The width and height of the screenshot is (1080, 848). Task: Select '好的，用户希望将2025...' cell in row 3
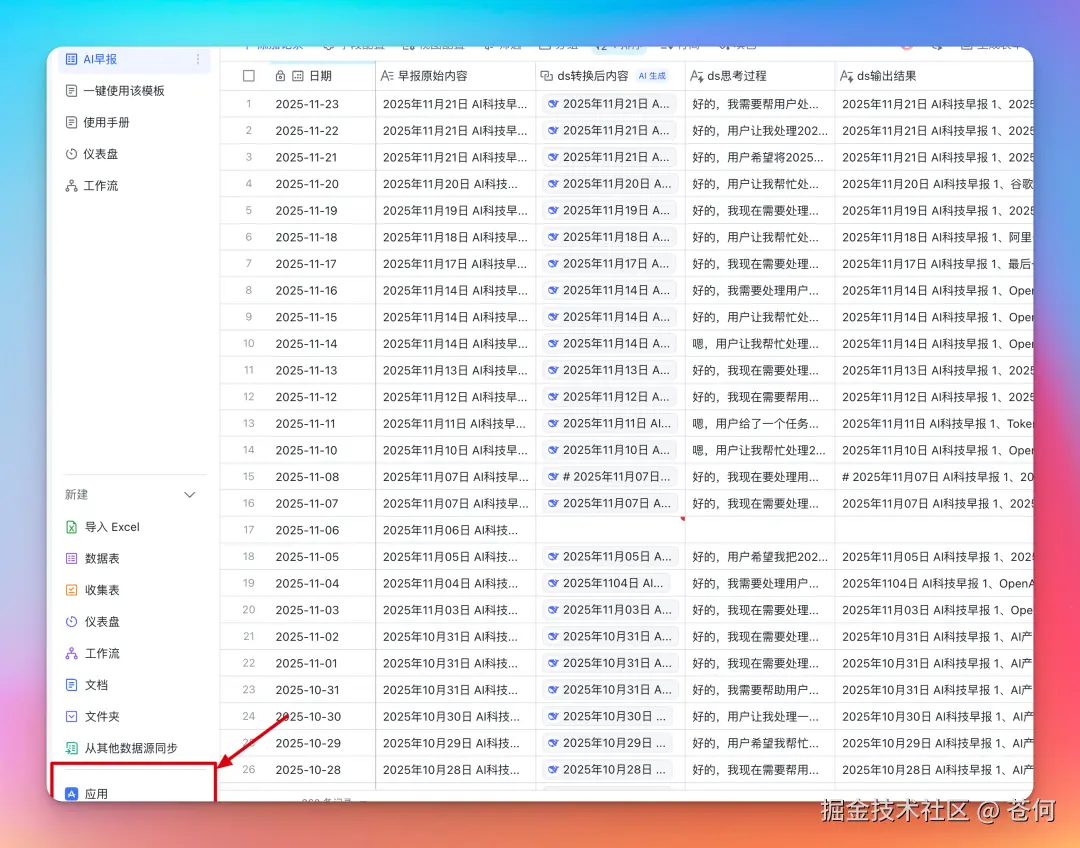[760, 157]
